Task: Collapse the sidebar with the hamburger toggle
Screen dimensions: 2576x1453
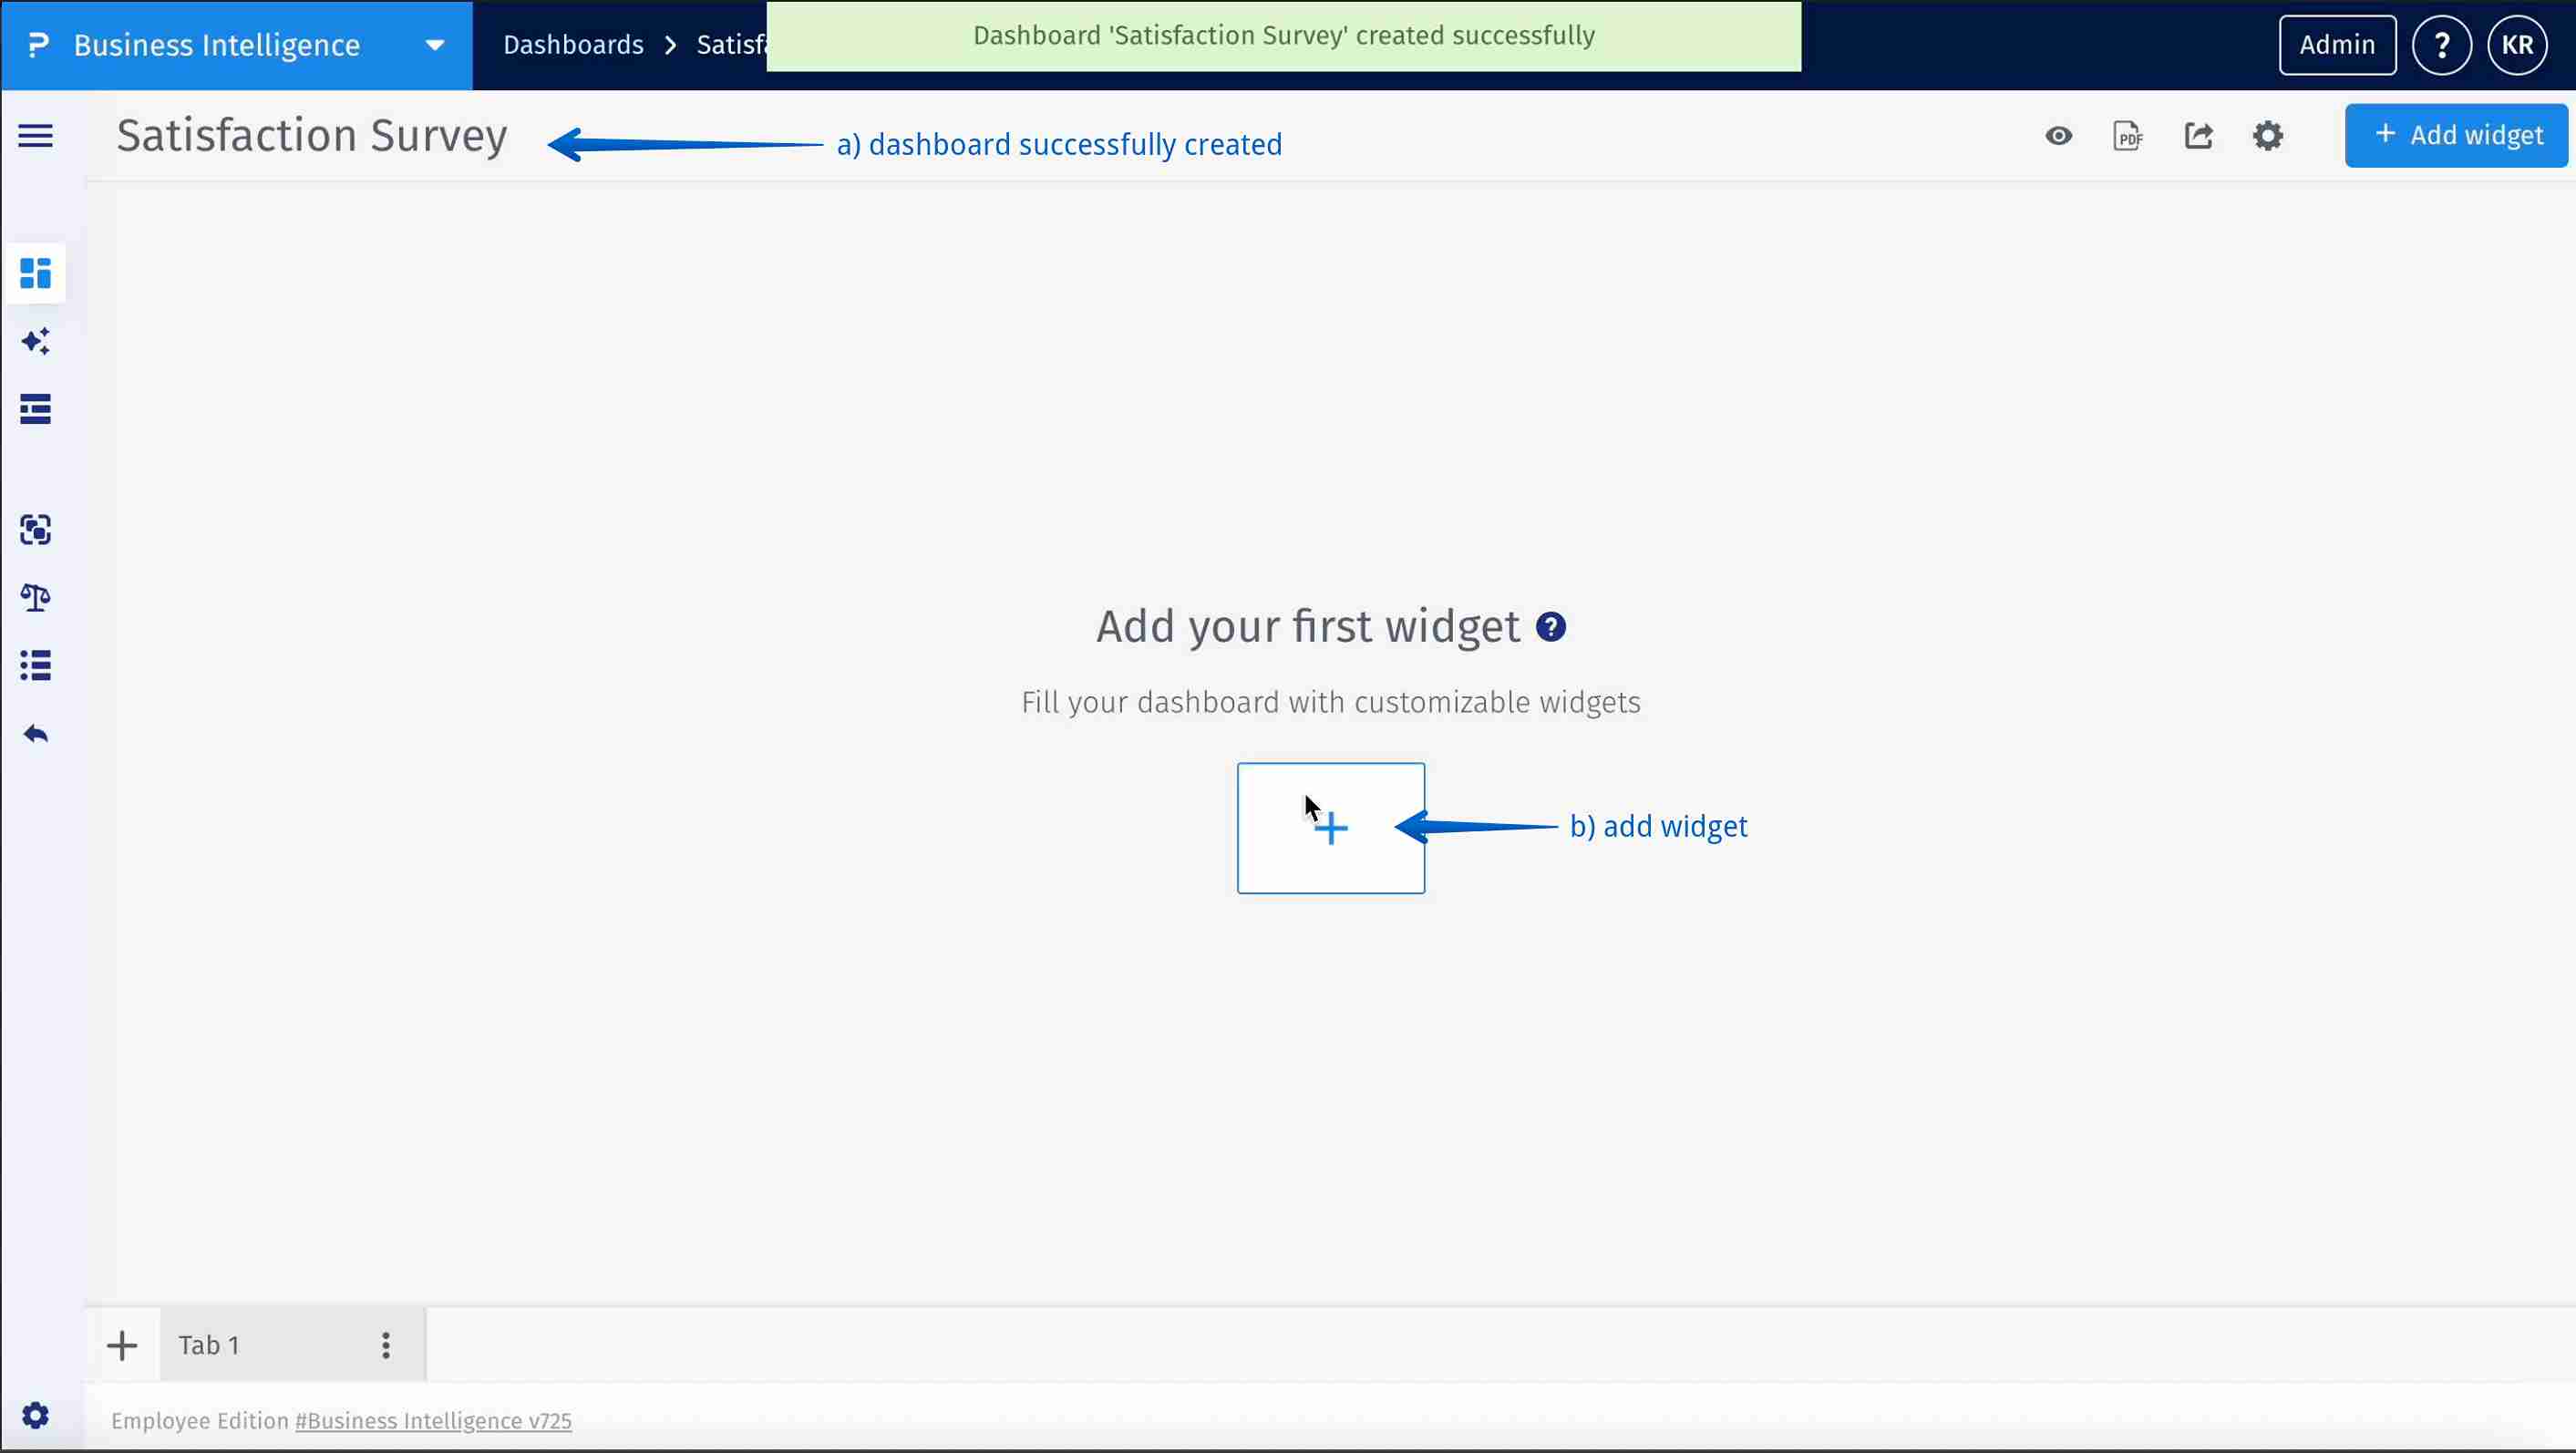Action: click(35, 135)
